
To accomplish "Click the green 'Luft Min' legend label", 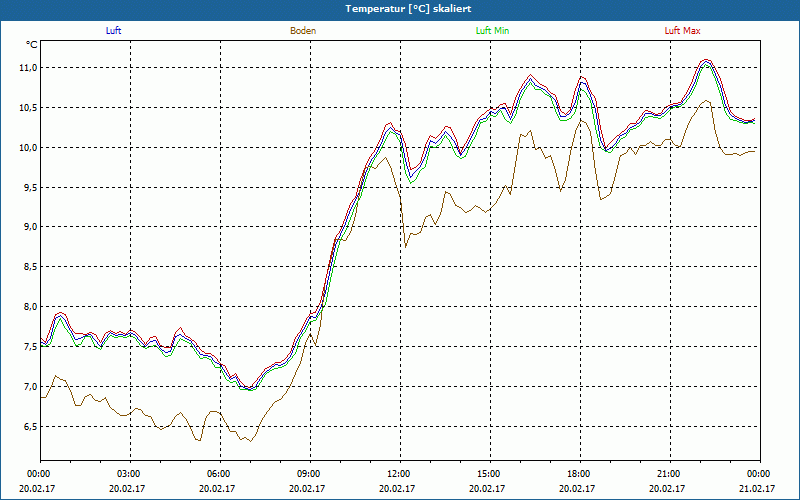I will click(x=492, y=31).
